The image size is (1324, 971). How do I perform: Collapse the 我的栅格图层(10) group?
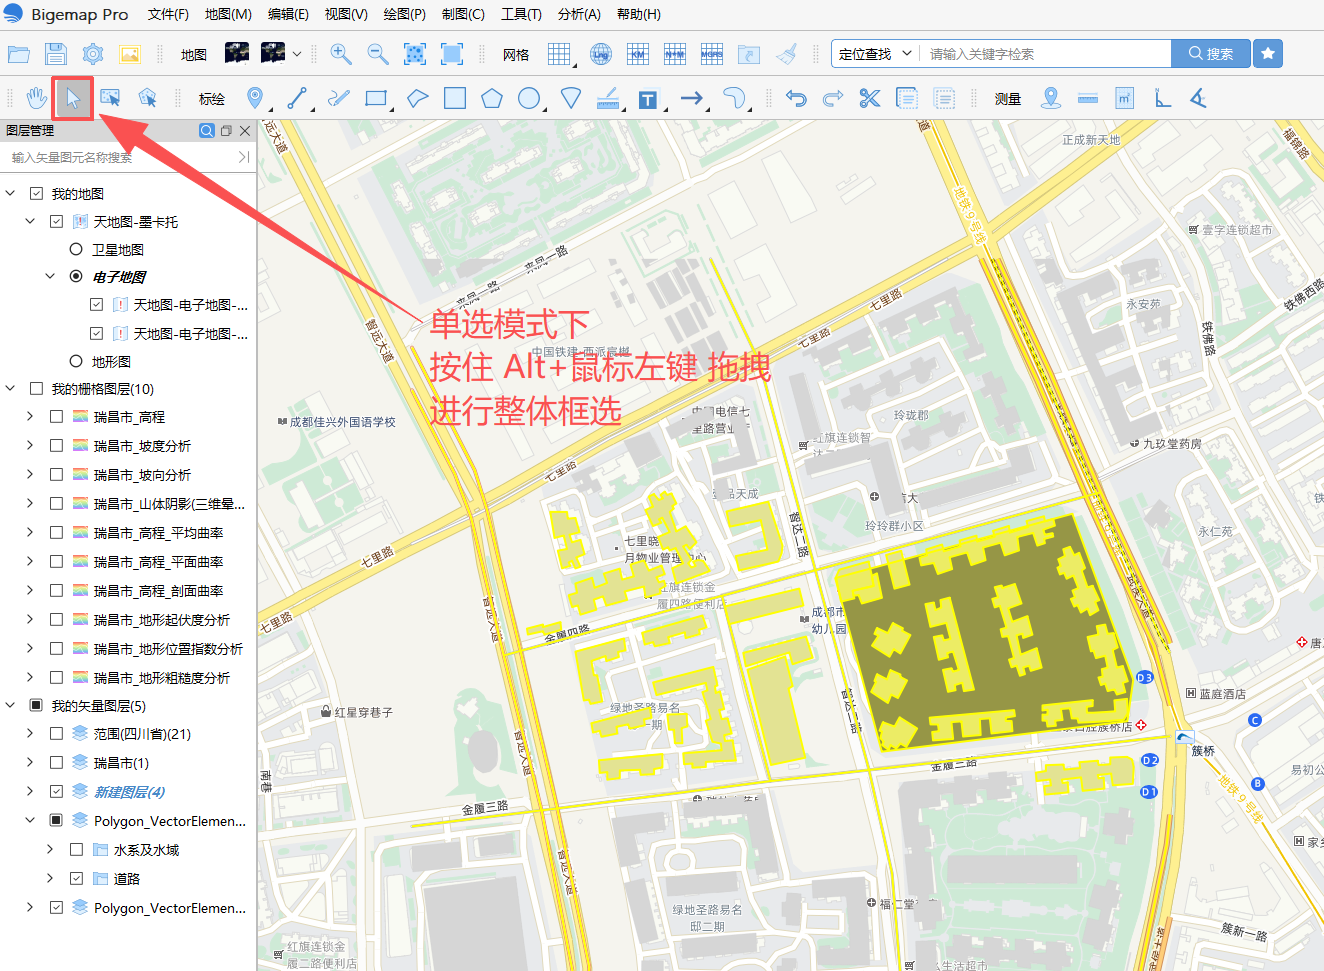(x=11, y=388)
